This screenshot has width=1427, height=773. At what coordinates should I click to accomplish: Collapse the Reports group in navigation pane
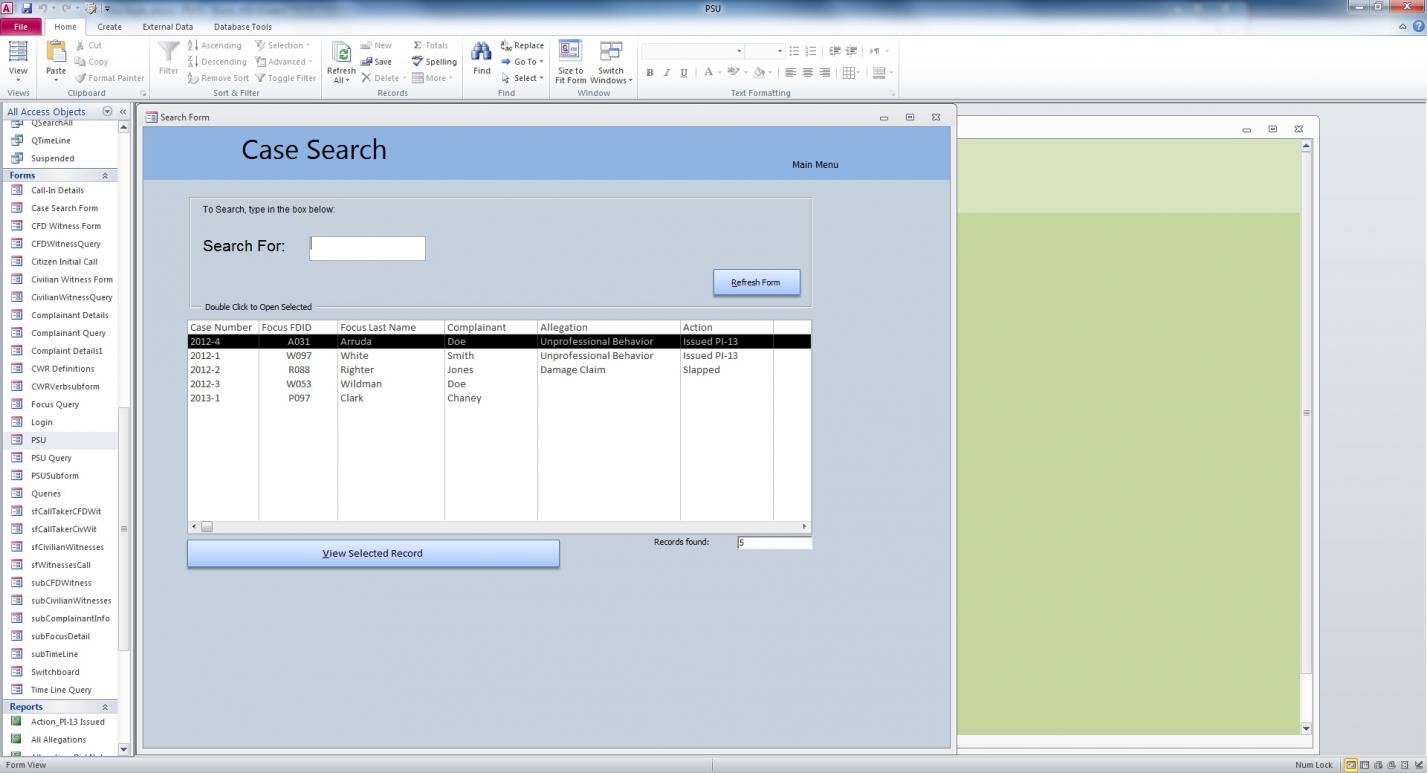105,707
